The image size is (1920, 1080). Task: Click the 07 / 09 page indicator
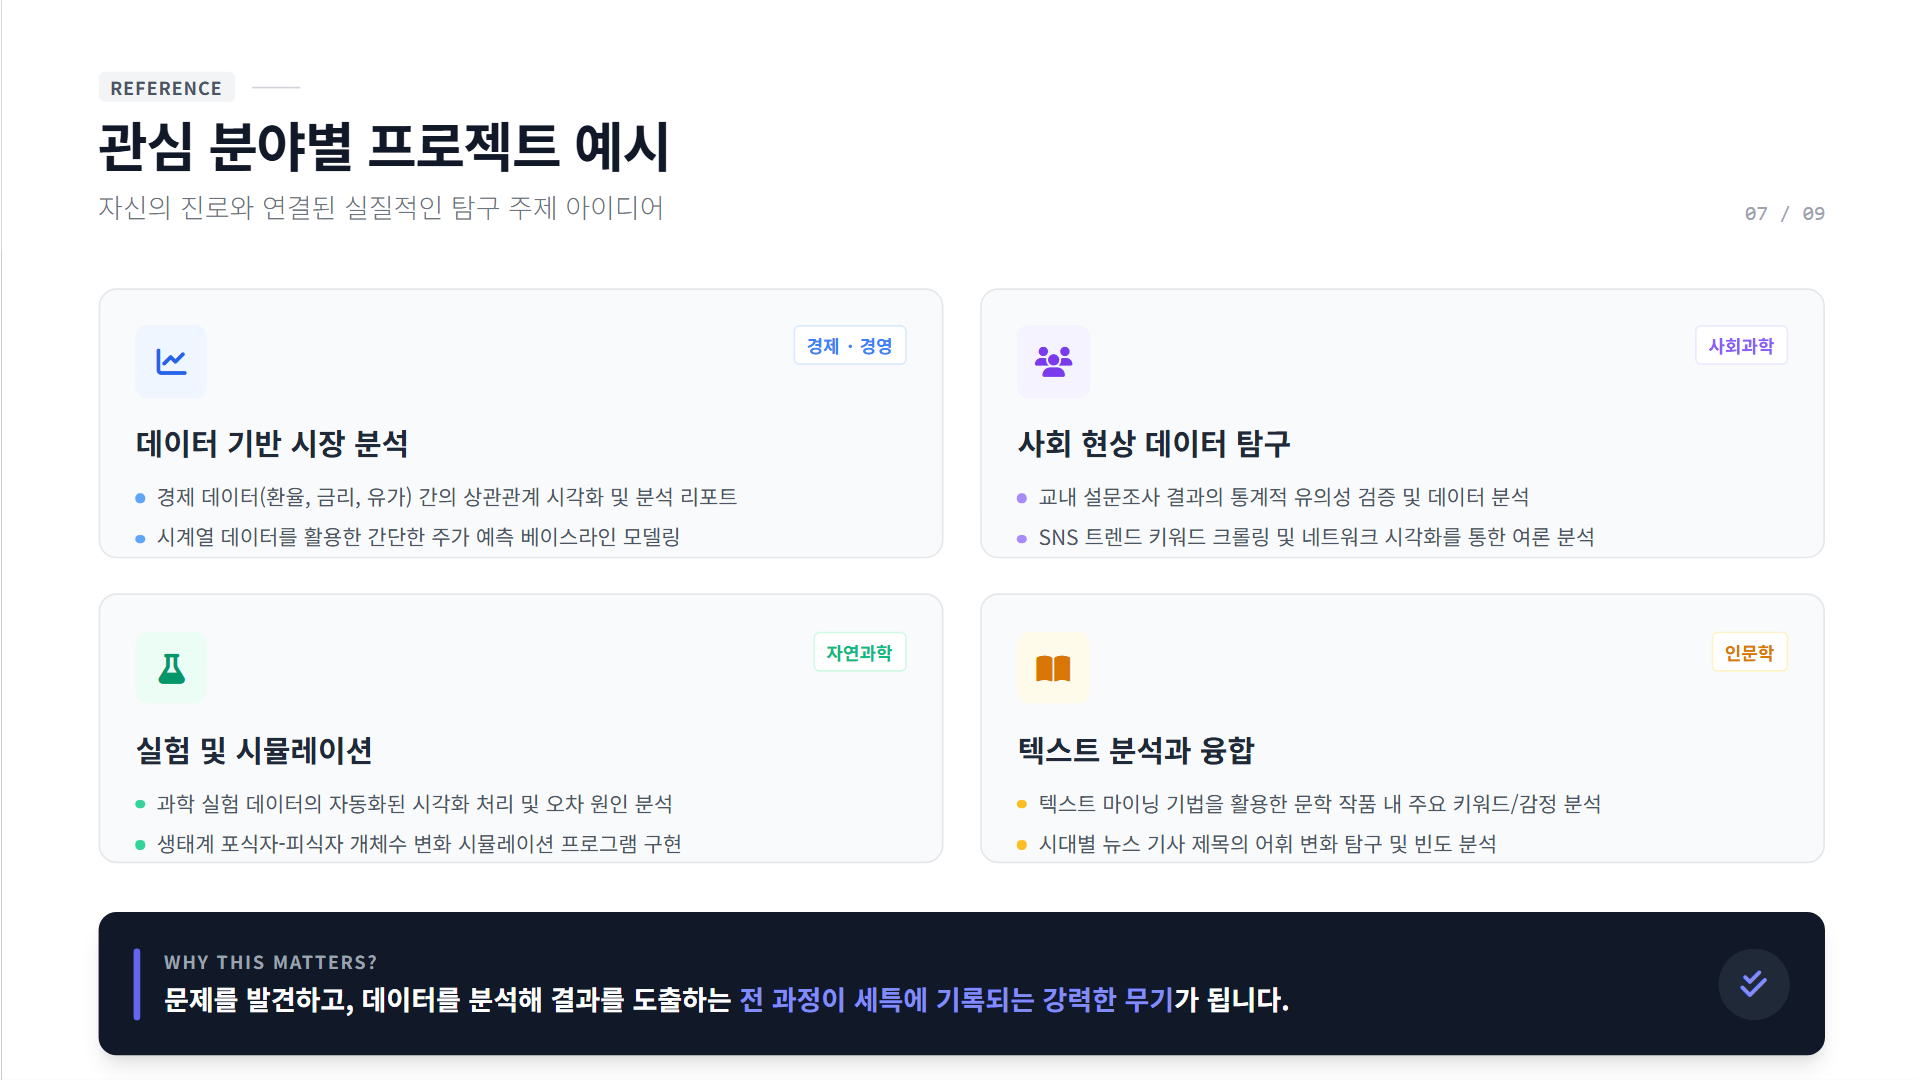[1784, 214]
